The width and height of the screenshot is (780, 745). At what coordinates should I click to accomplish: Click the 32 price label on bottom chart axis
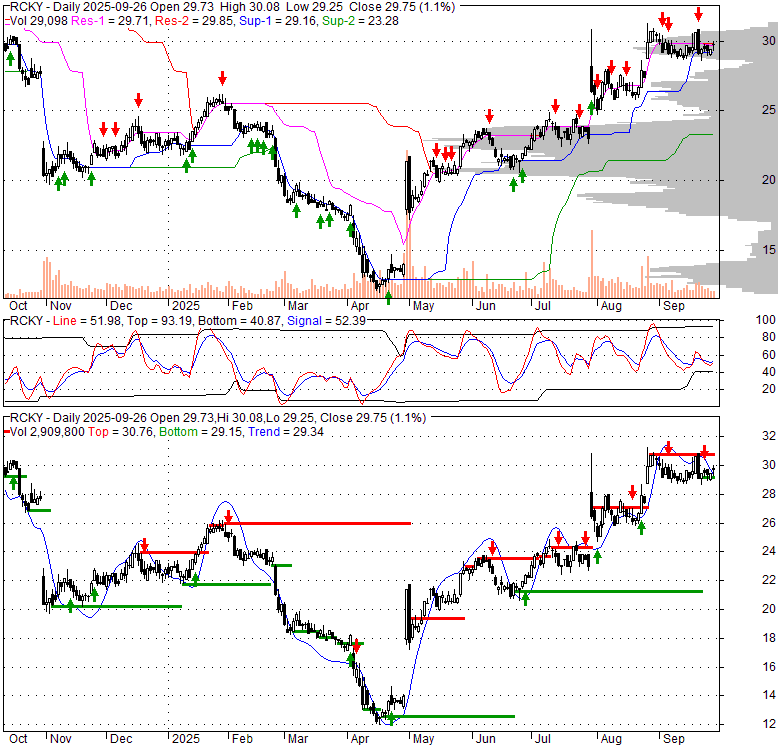coord(769,436)
